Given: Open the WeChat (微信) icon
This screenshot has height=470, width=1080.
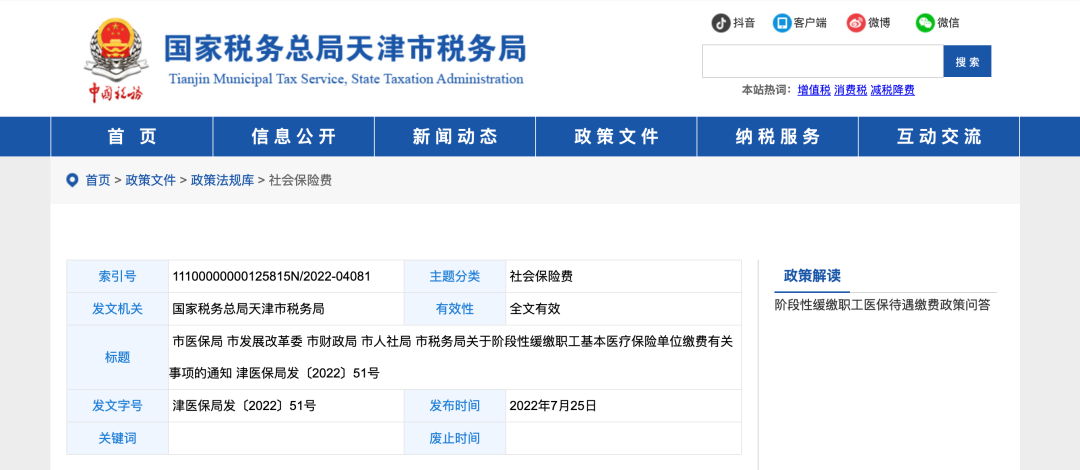Looking at the screenshot, I should (925, 23).
